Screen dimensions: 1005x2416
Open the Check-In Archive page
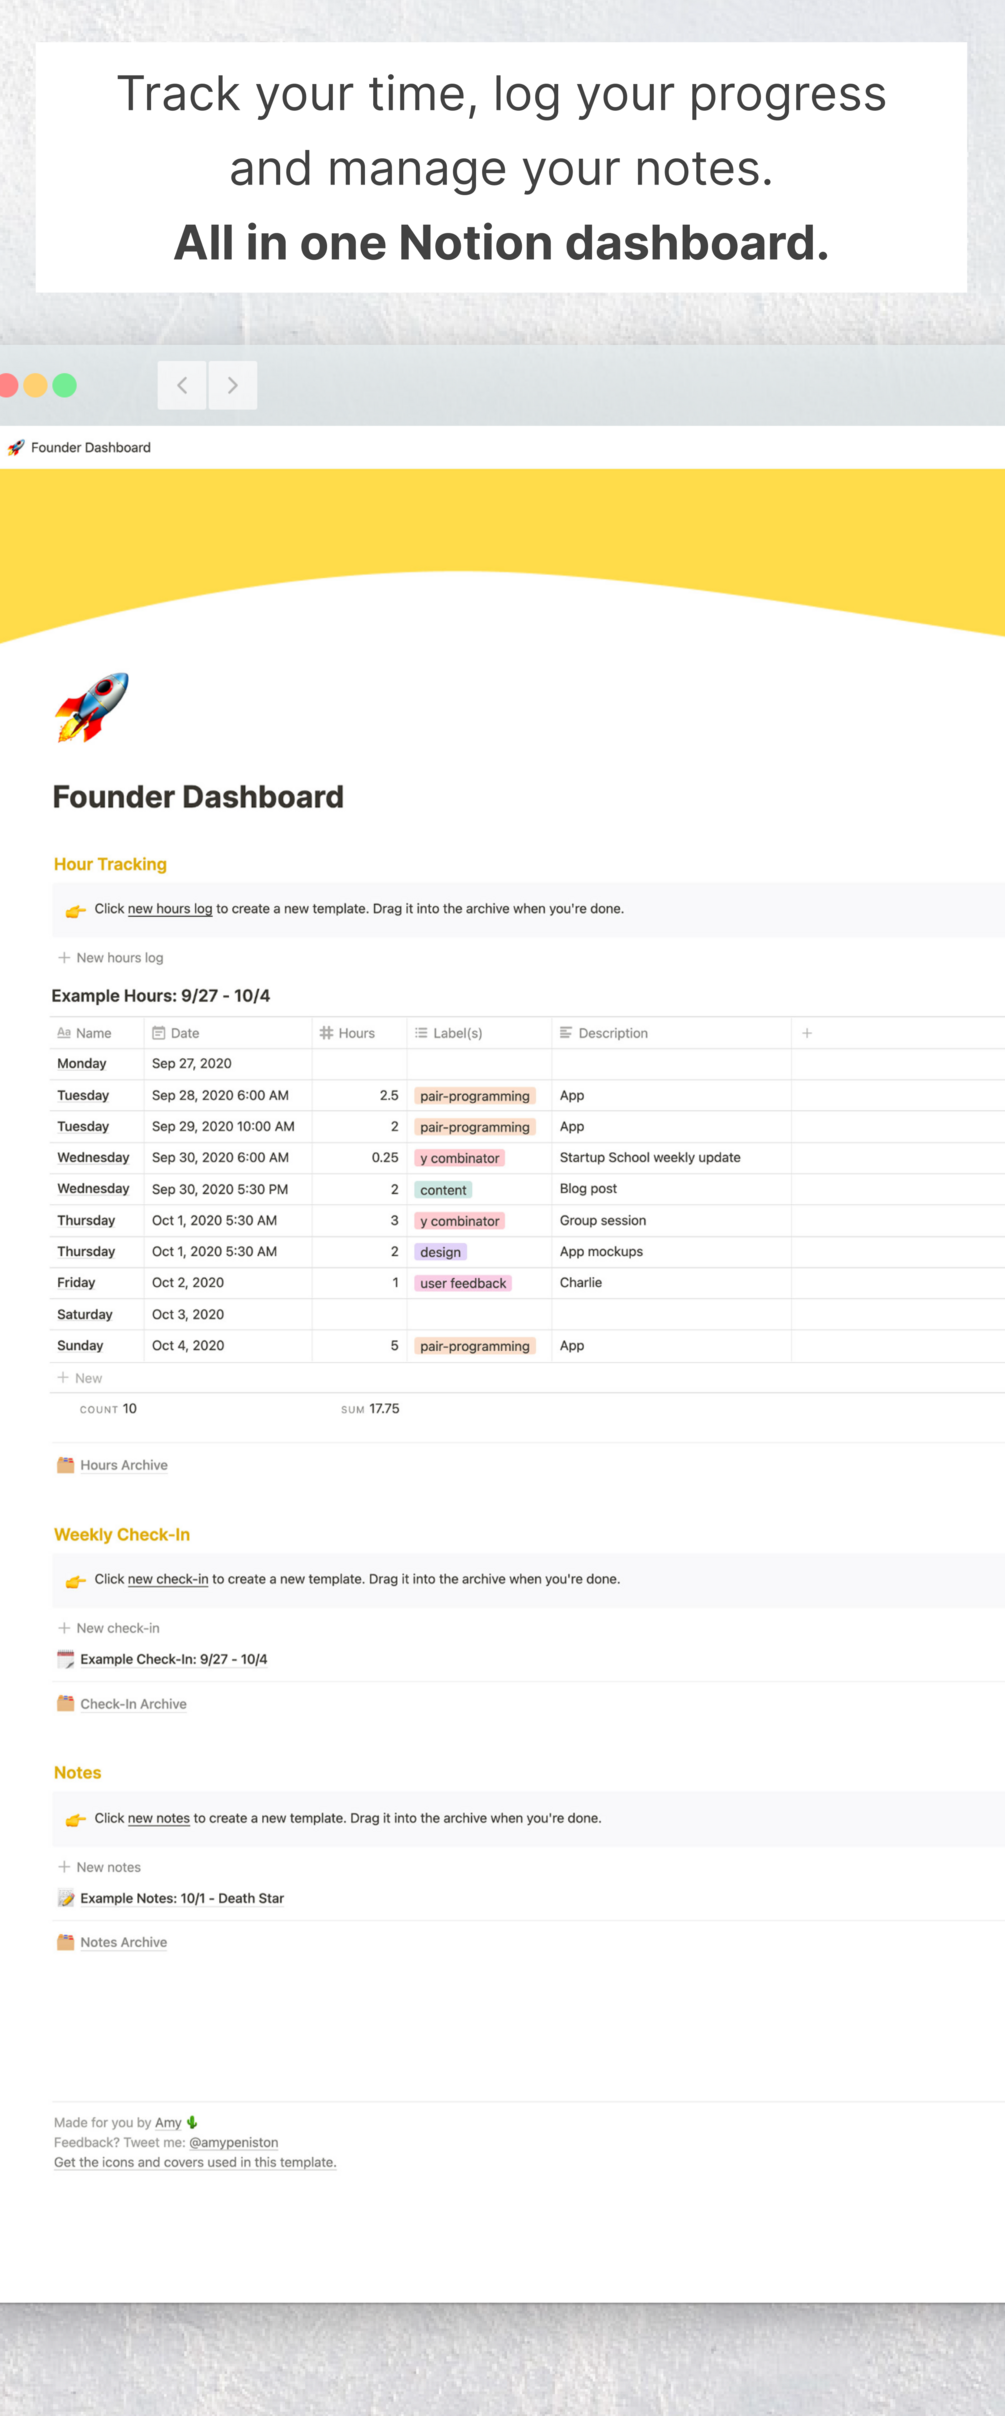[x=133, y=1704]
